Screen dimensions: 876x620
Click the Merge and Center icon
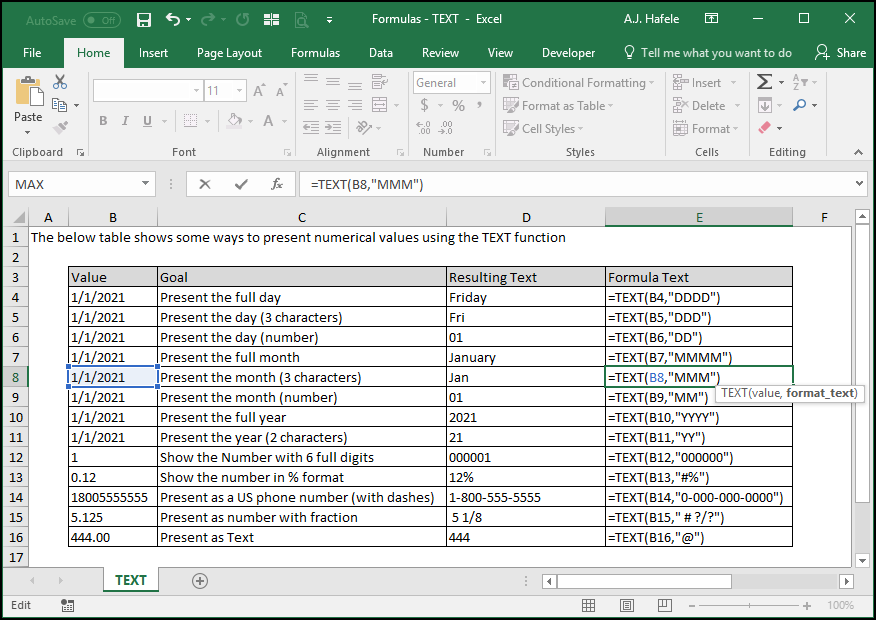coord(380,104)
